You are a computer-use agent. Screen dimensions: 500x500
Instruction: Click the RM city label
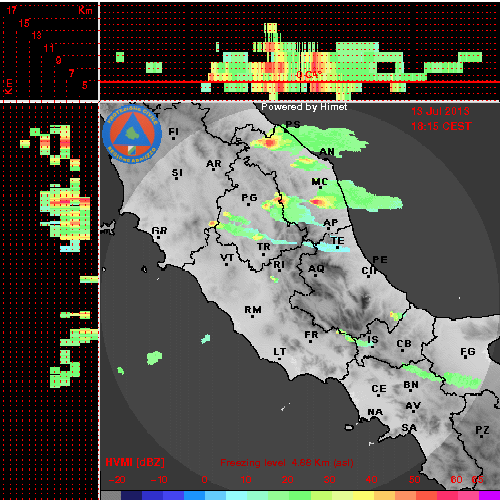(253, 310)
